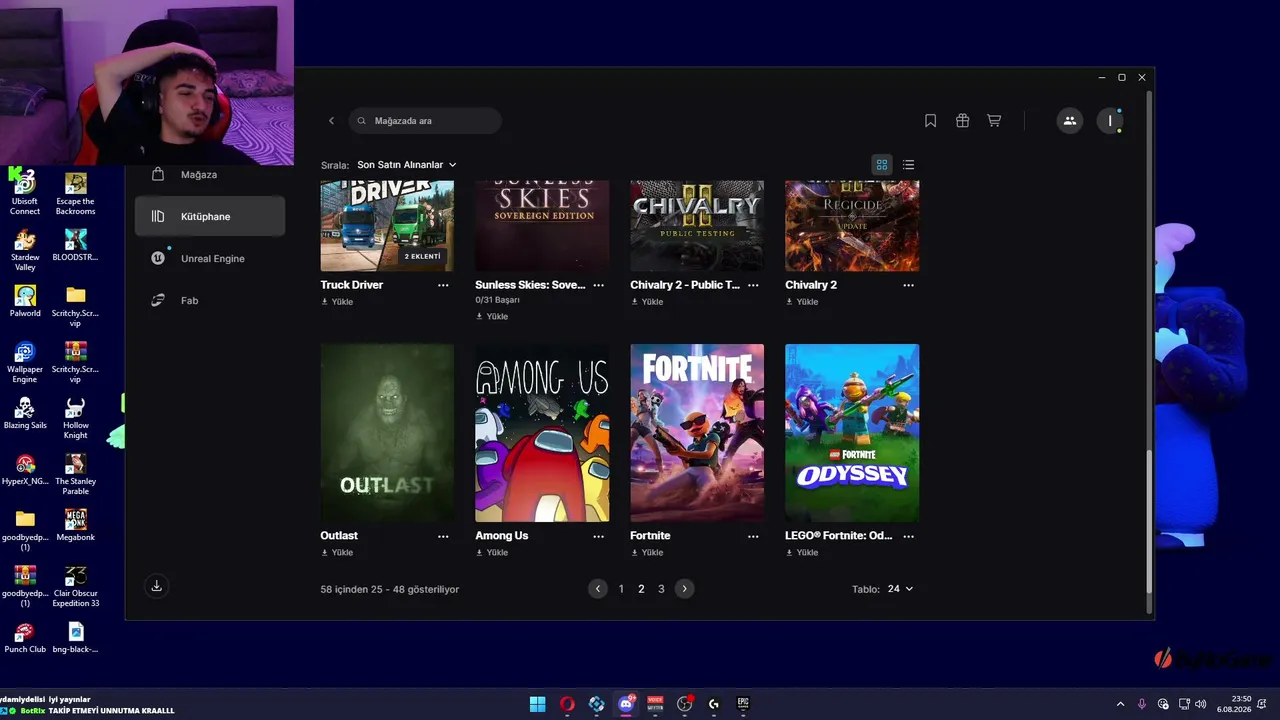This screenshot has height=720, width=1280.
Task: Select the Hollow Knight desktop shortcut
Action: [76, 418]
